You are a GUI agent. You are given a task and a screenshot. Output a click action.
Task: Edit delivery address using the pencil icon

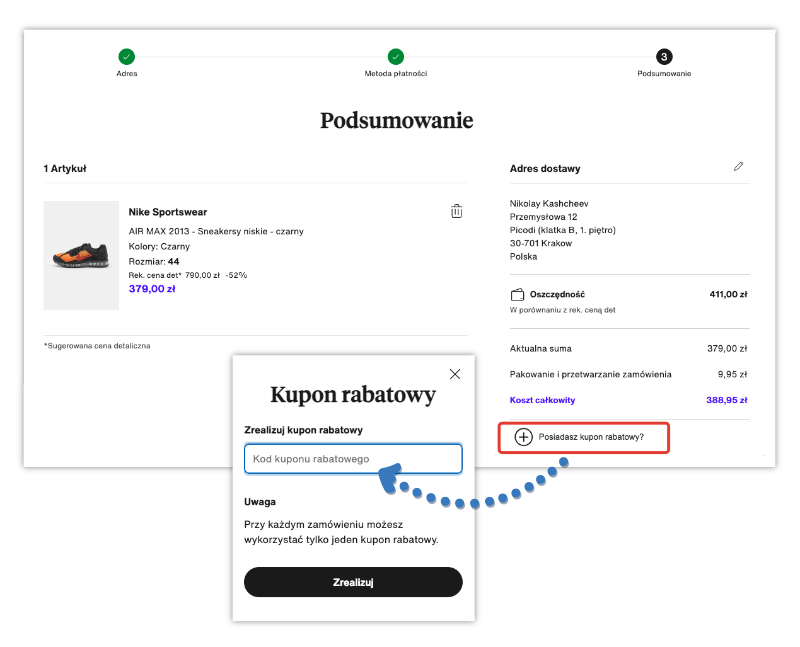(x=738, y=167)
